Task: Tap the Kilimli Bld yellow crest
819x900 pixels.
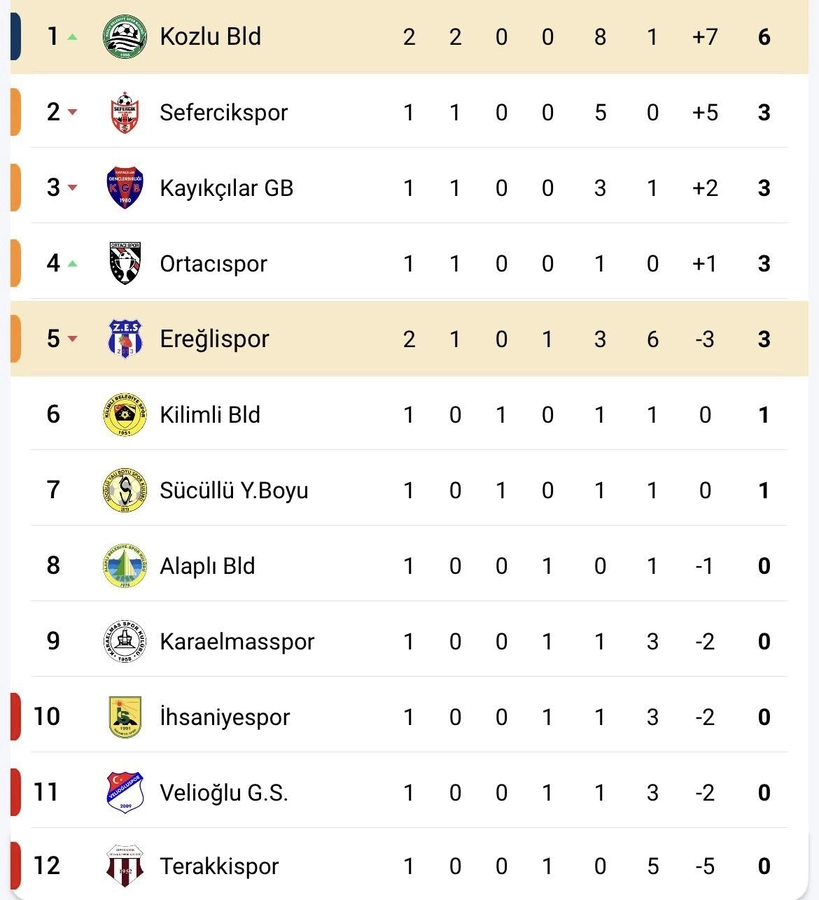Action: pyautogui.click(x=125, y=414)
